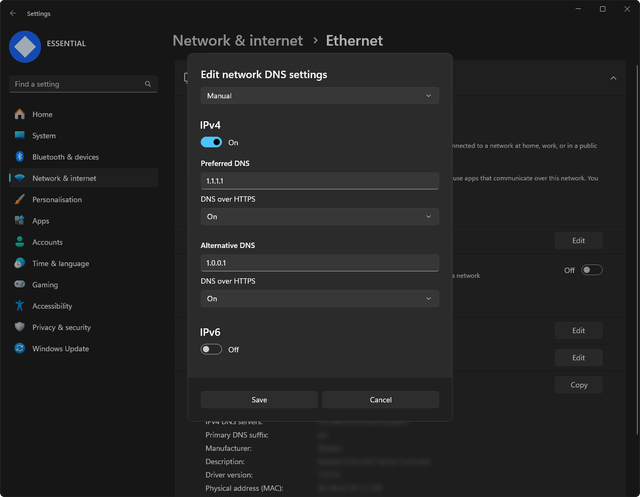Go to Accounts settings page
The height and width of the screenshot is (497, 640).
47,242
